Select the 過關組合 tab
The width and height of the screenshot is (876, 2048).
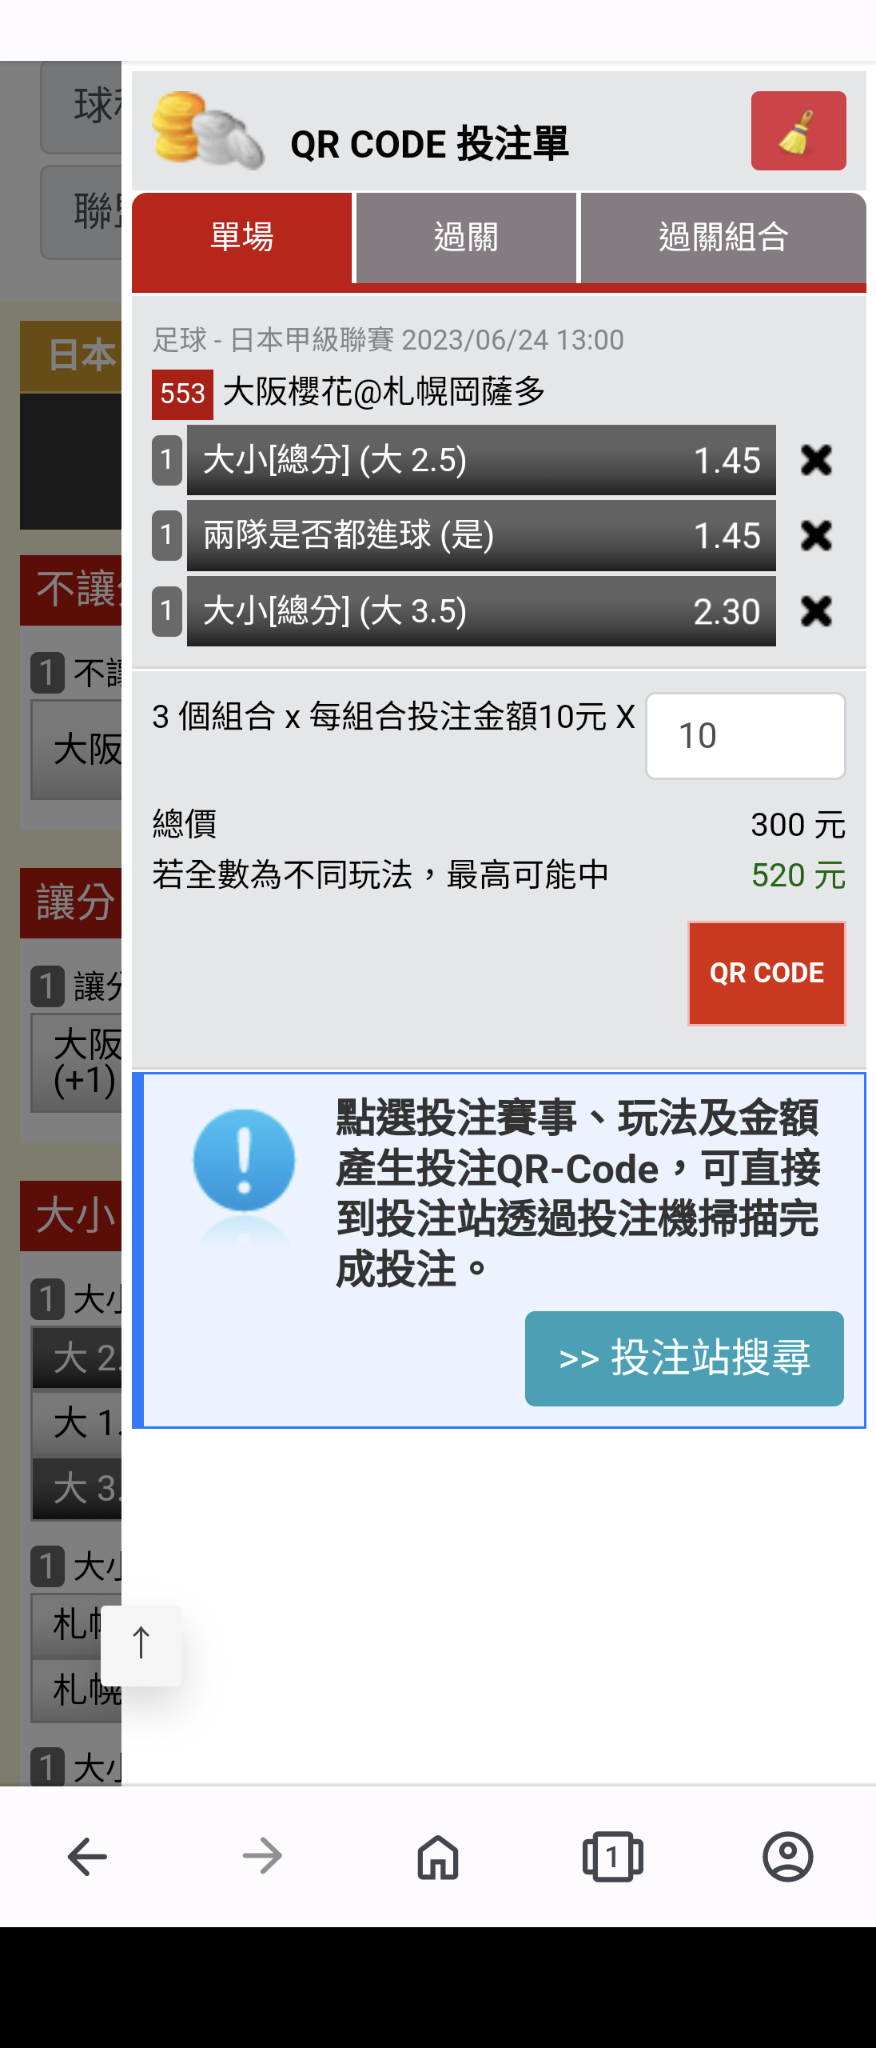point(723,238)
